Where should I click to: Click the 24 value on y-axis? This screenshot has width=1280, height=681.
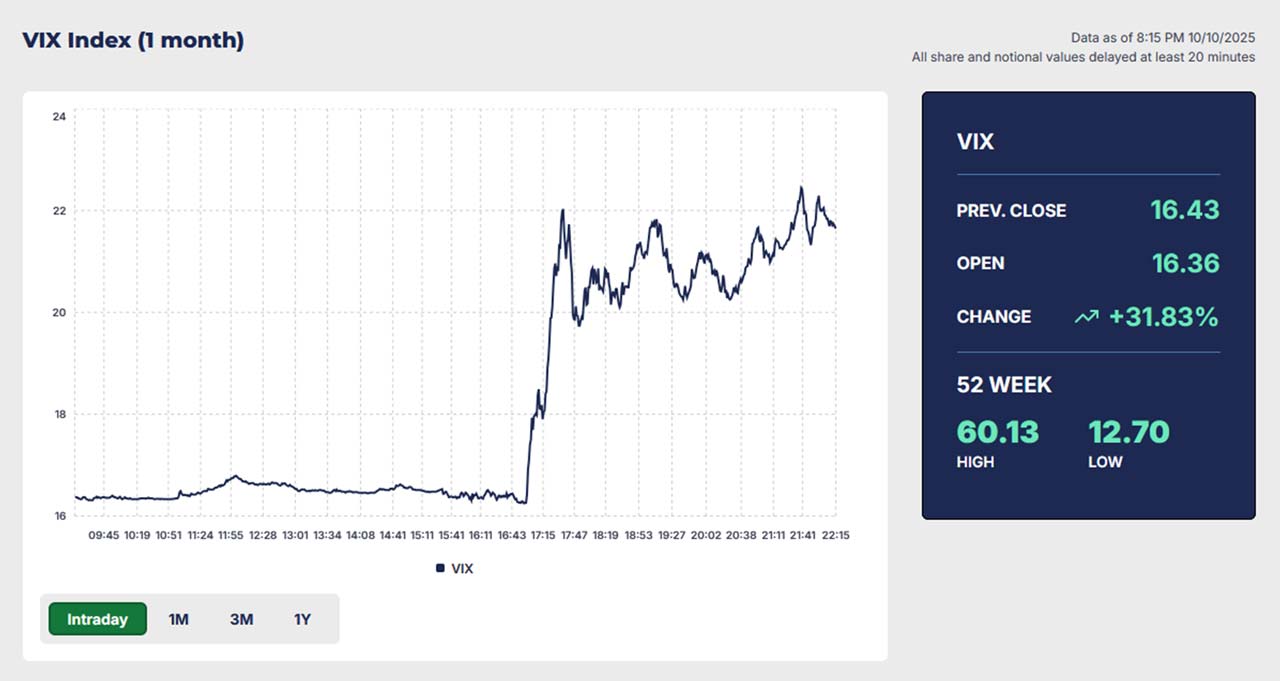point(59,117)
